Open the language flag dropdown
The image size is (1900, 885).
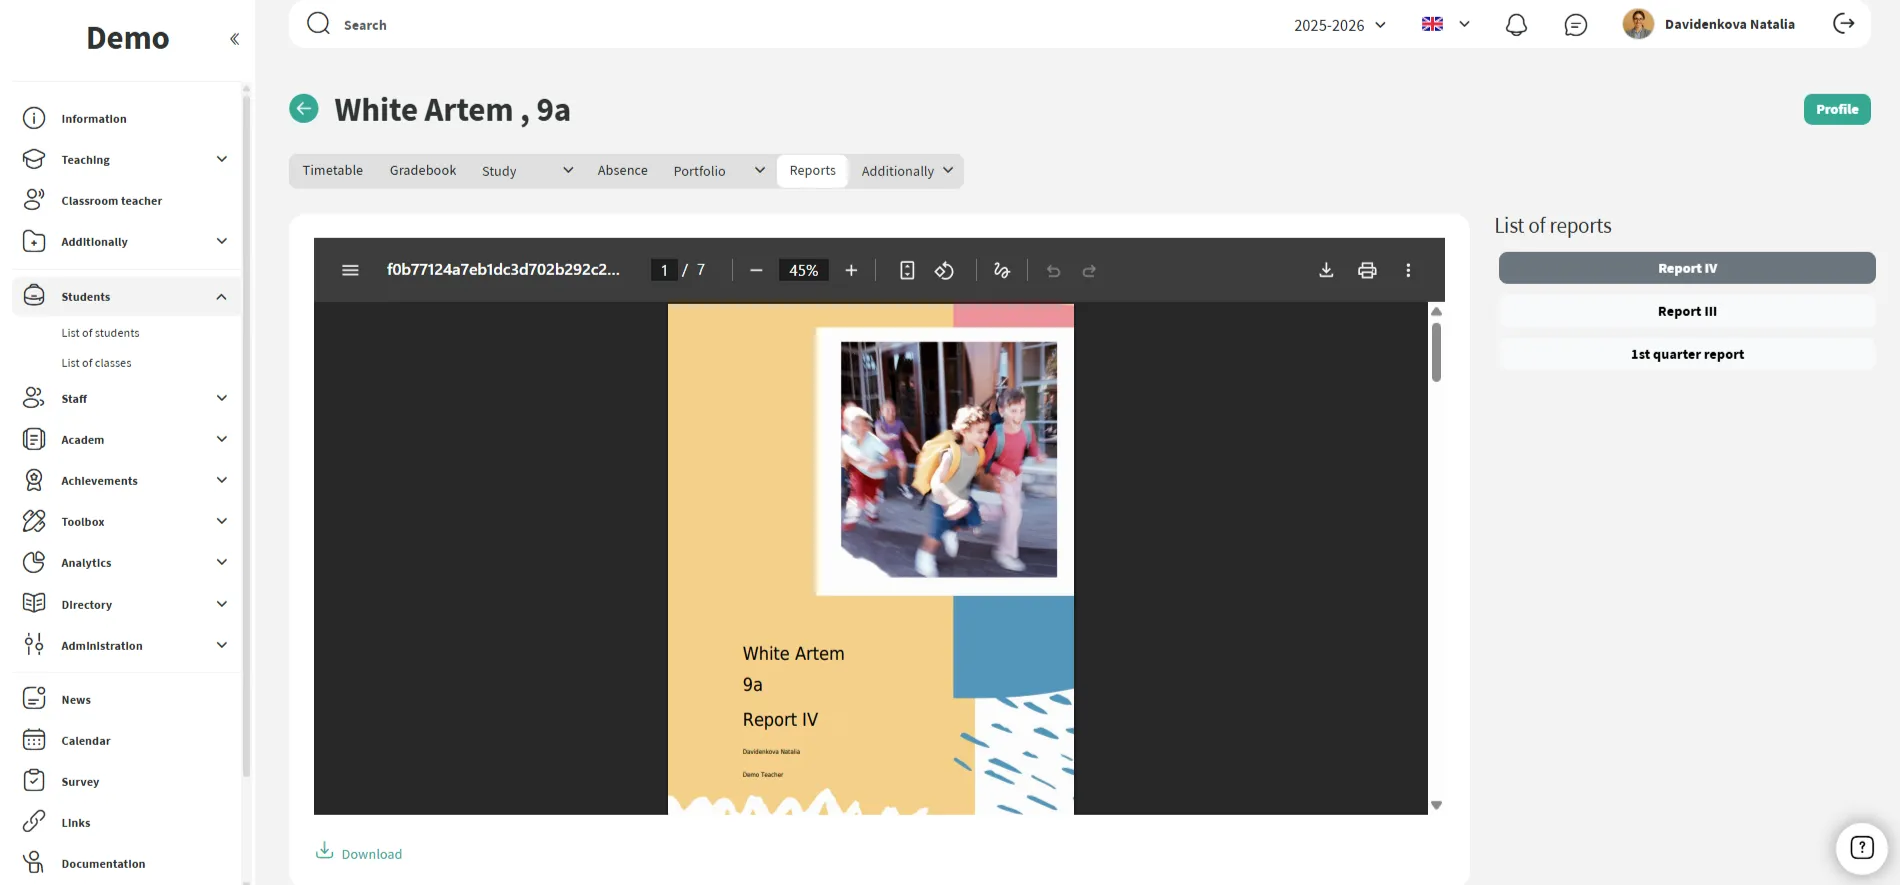click(1445, 24)
